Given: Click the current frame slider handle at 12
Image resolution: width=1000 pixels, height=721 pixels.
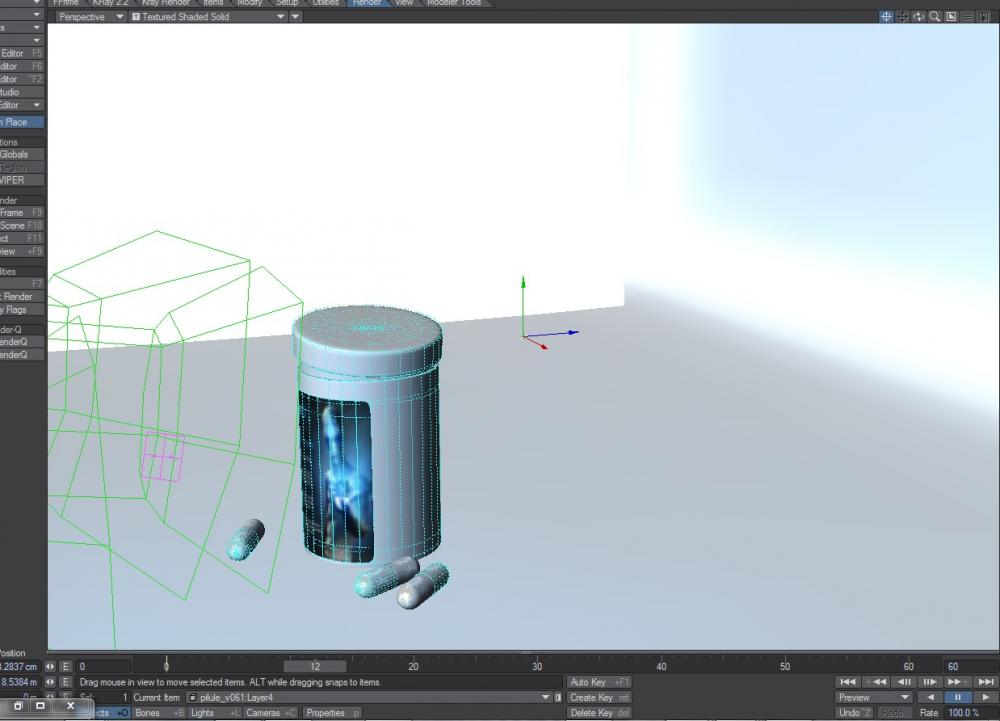Looking at the screenshot, I should coord(315,666).
